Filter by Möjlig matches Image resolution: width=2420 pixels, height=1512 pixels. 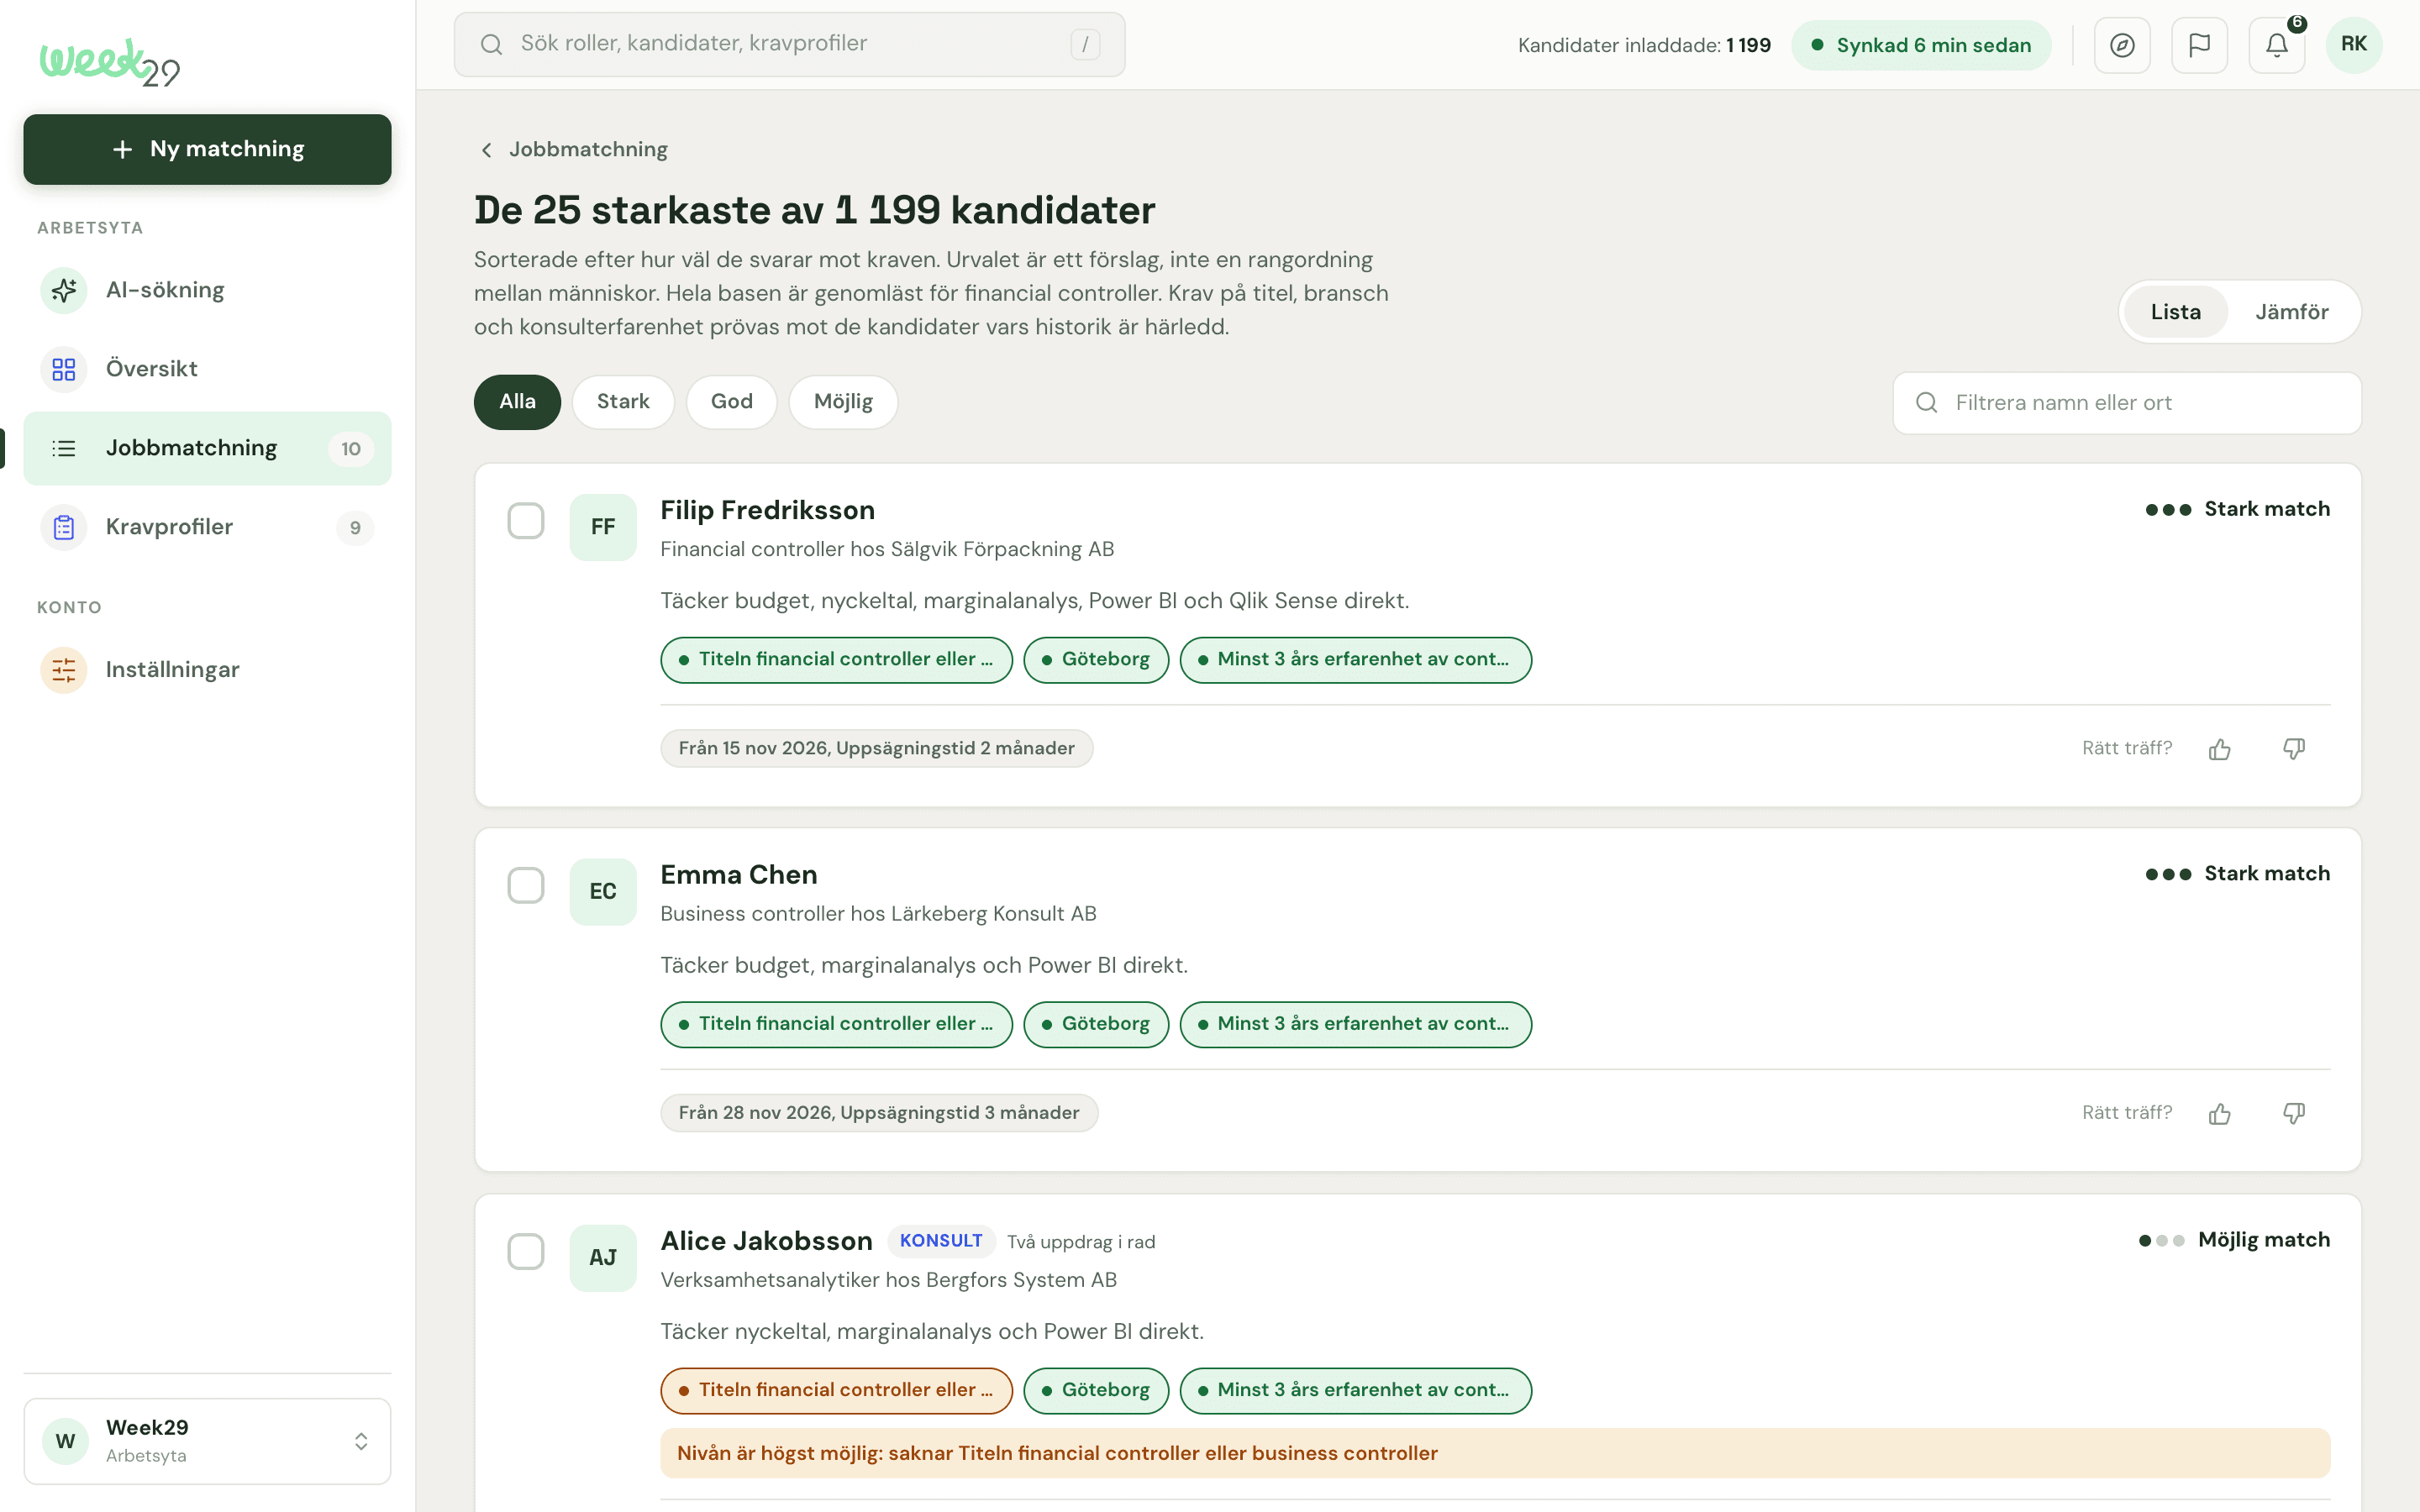point(843,402)
